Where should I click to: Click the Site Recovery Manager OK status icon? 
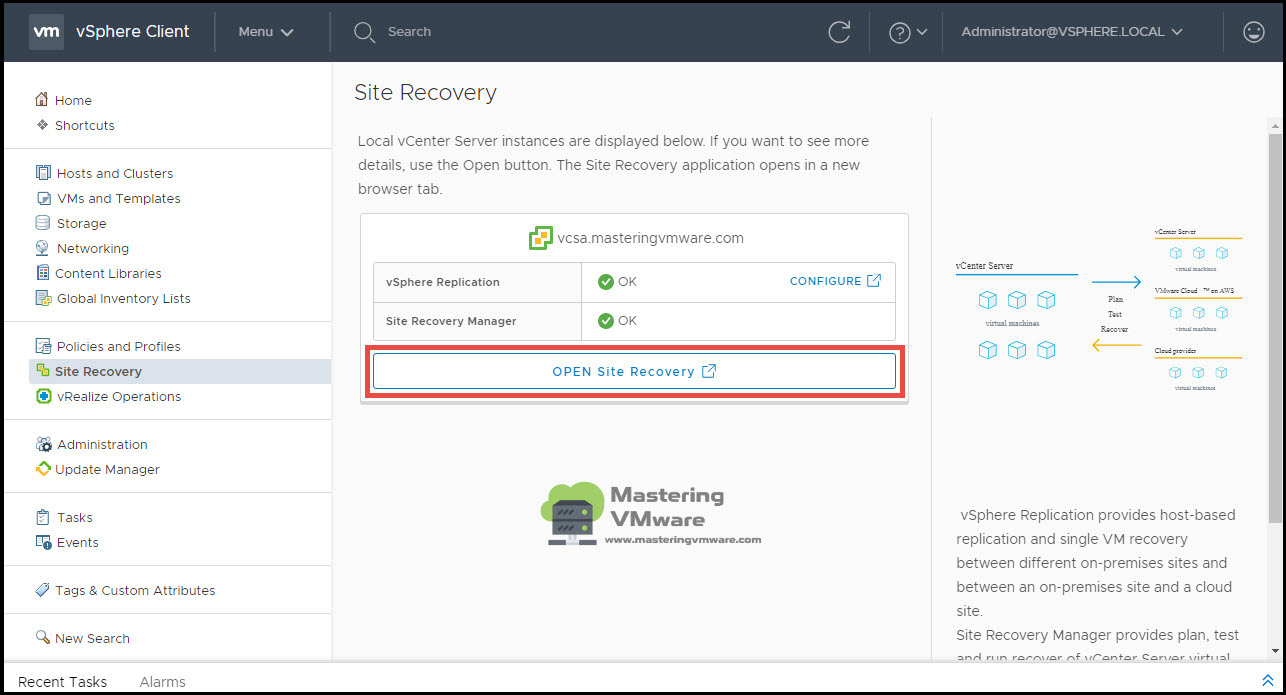pyautogui.click(x=605, y=321)
